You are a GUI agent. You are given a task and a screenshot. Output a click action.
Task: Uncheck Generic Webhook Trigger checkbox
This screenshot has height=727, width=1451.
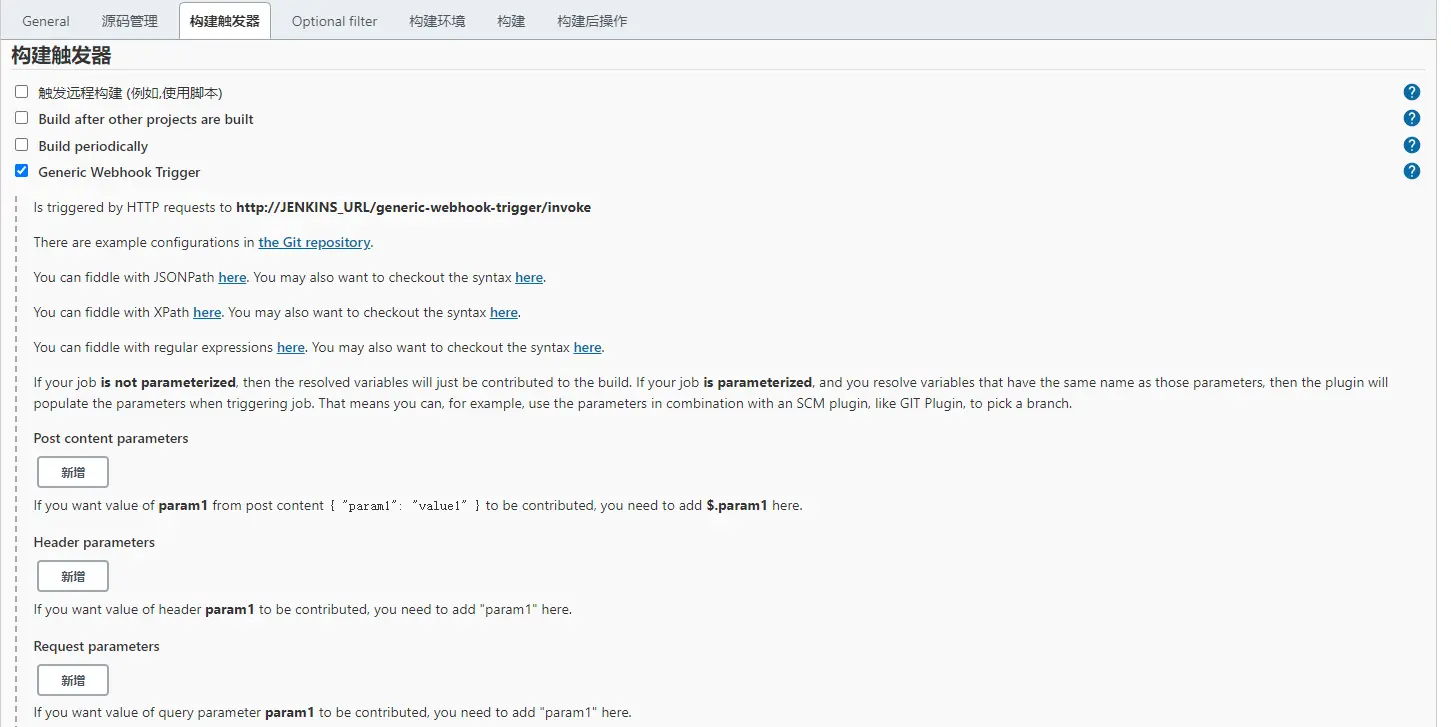pyautogui.click(x=22, y=171)
